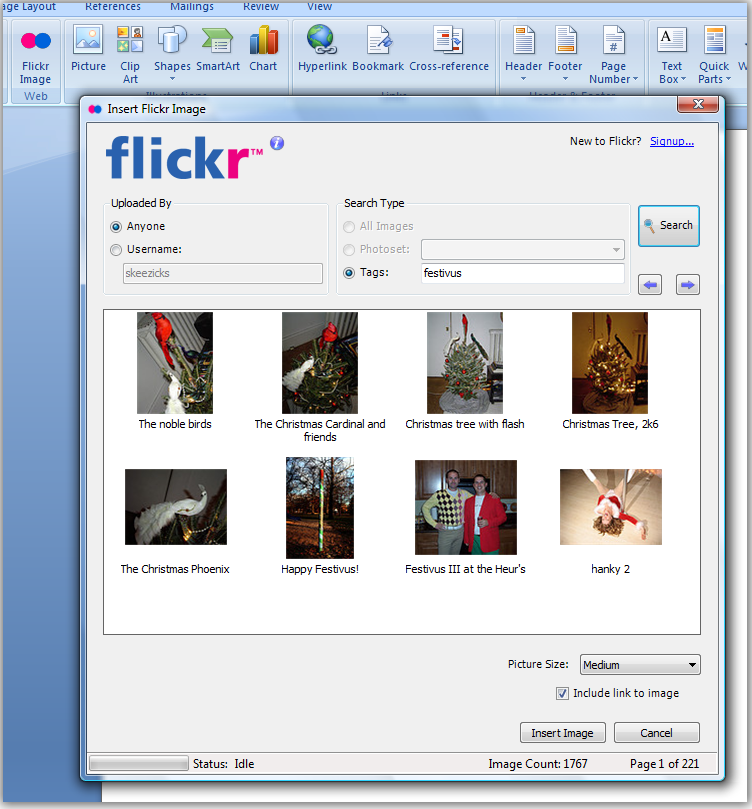Click the Hyperlink icon
Viewport: 752px width, 809px height.
(322, 49)
